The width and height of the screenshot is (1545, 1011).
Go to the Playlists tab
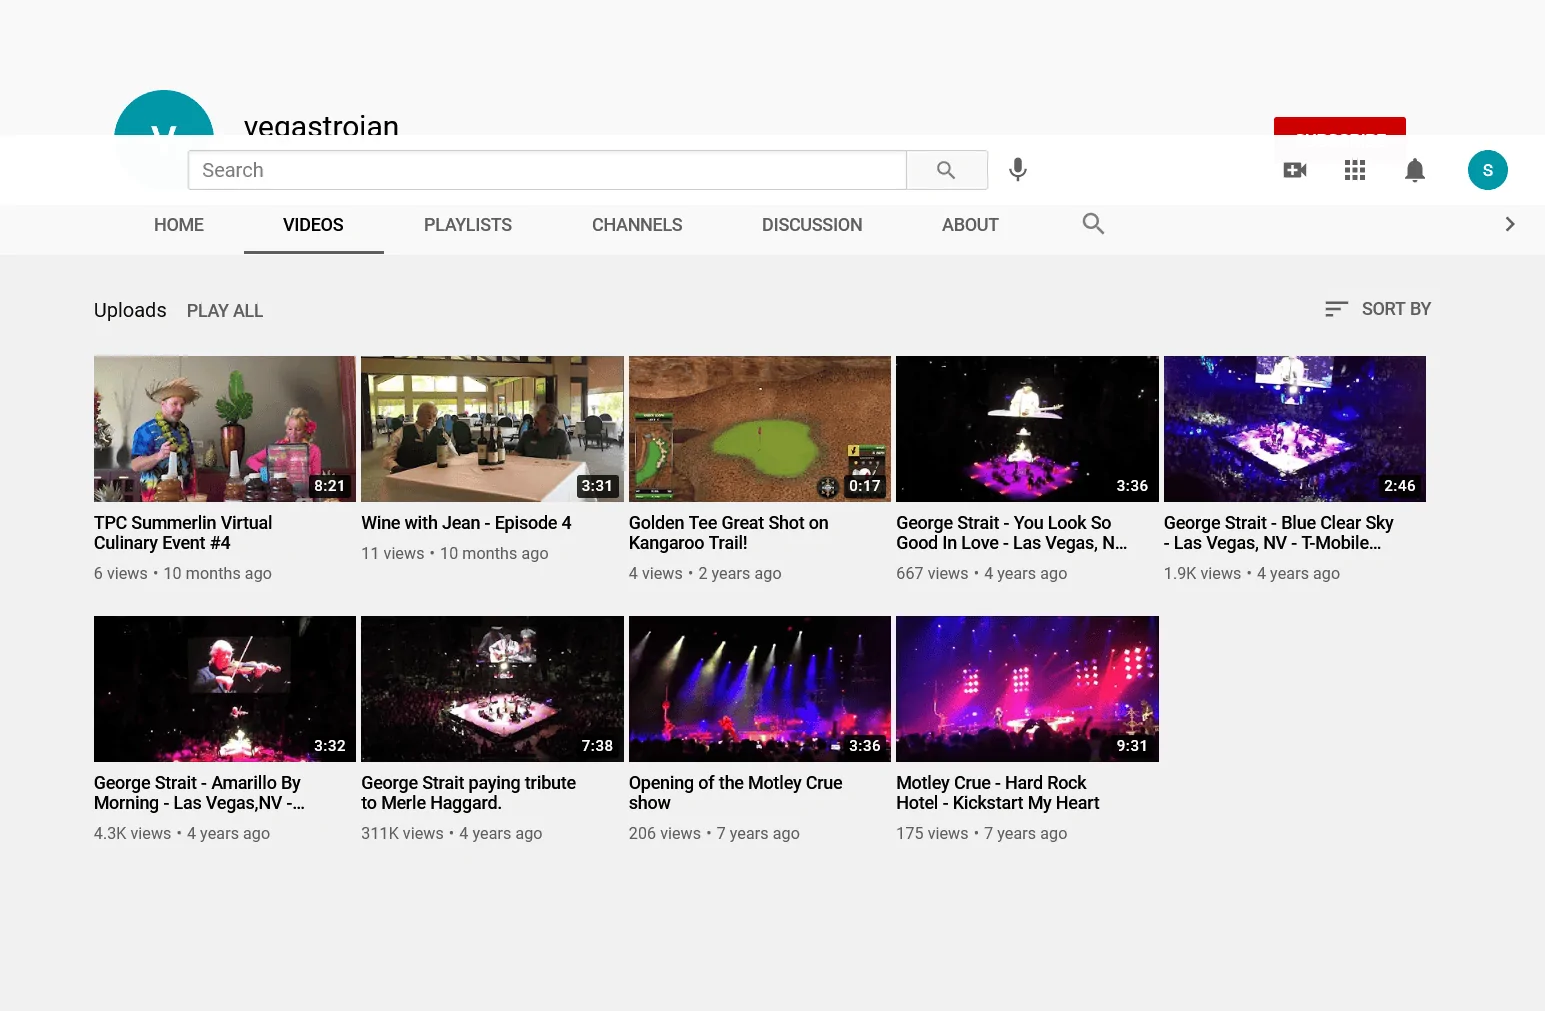point(468,225)
